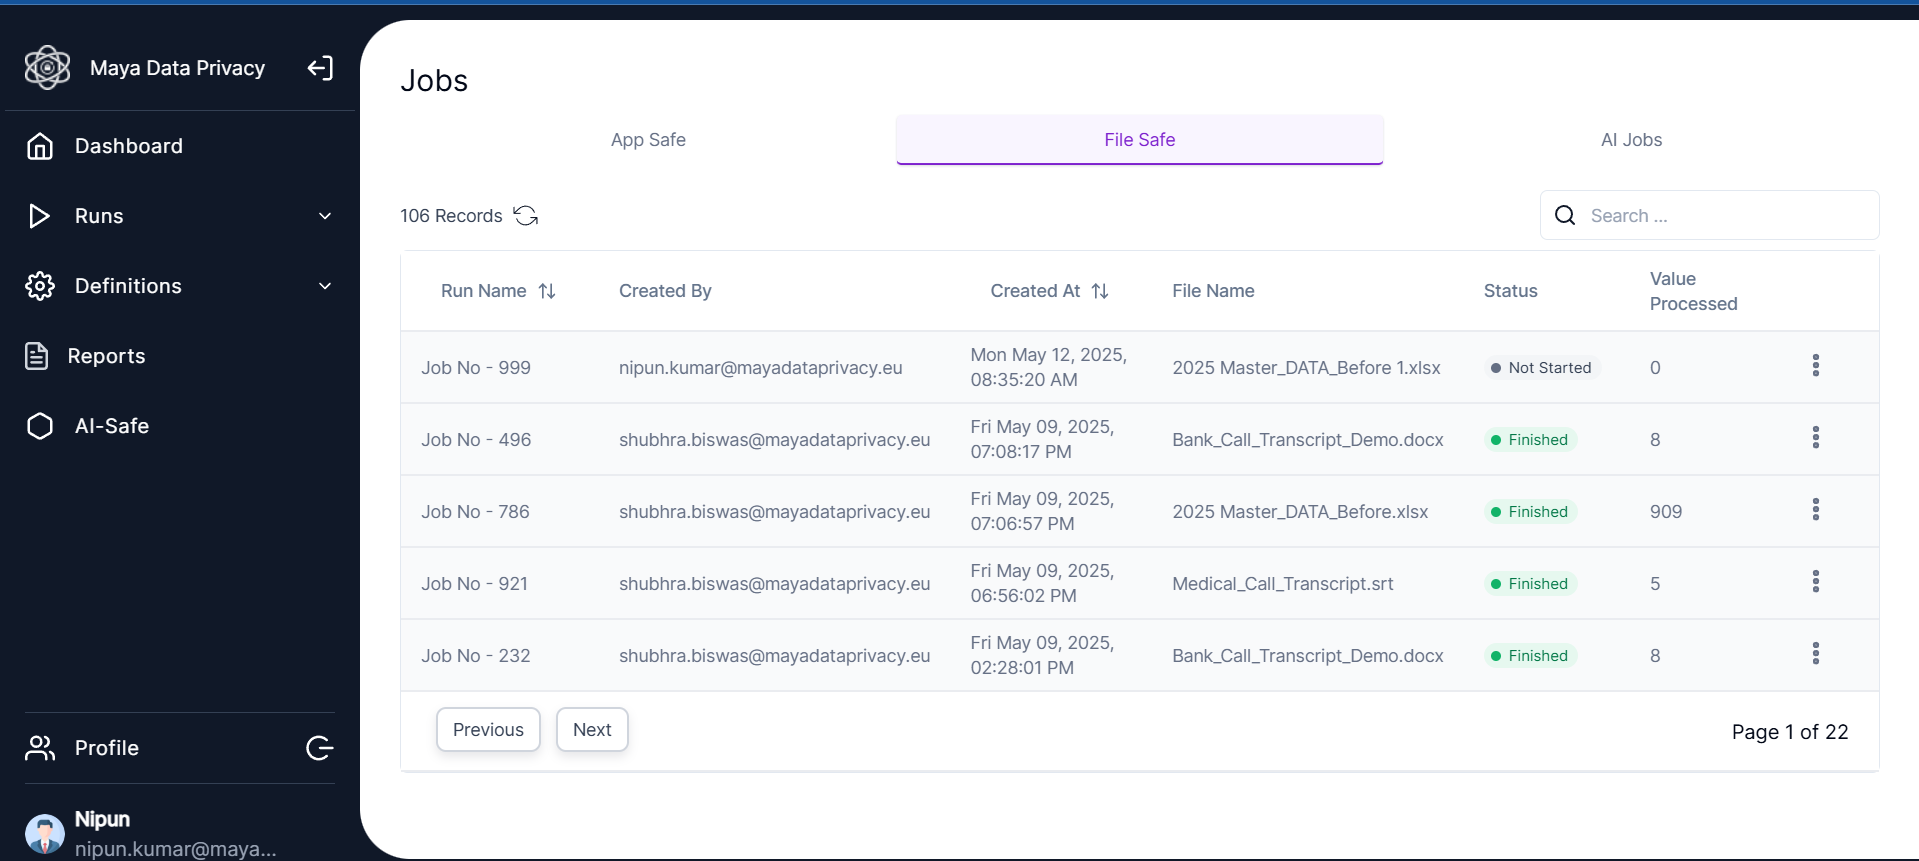Image resolution: width=1919 pixels, height=861 pixels.
Task: Open actions menu for Job No - 999
Action: pyautogui.click(x=1815, y=366)
